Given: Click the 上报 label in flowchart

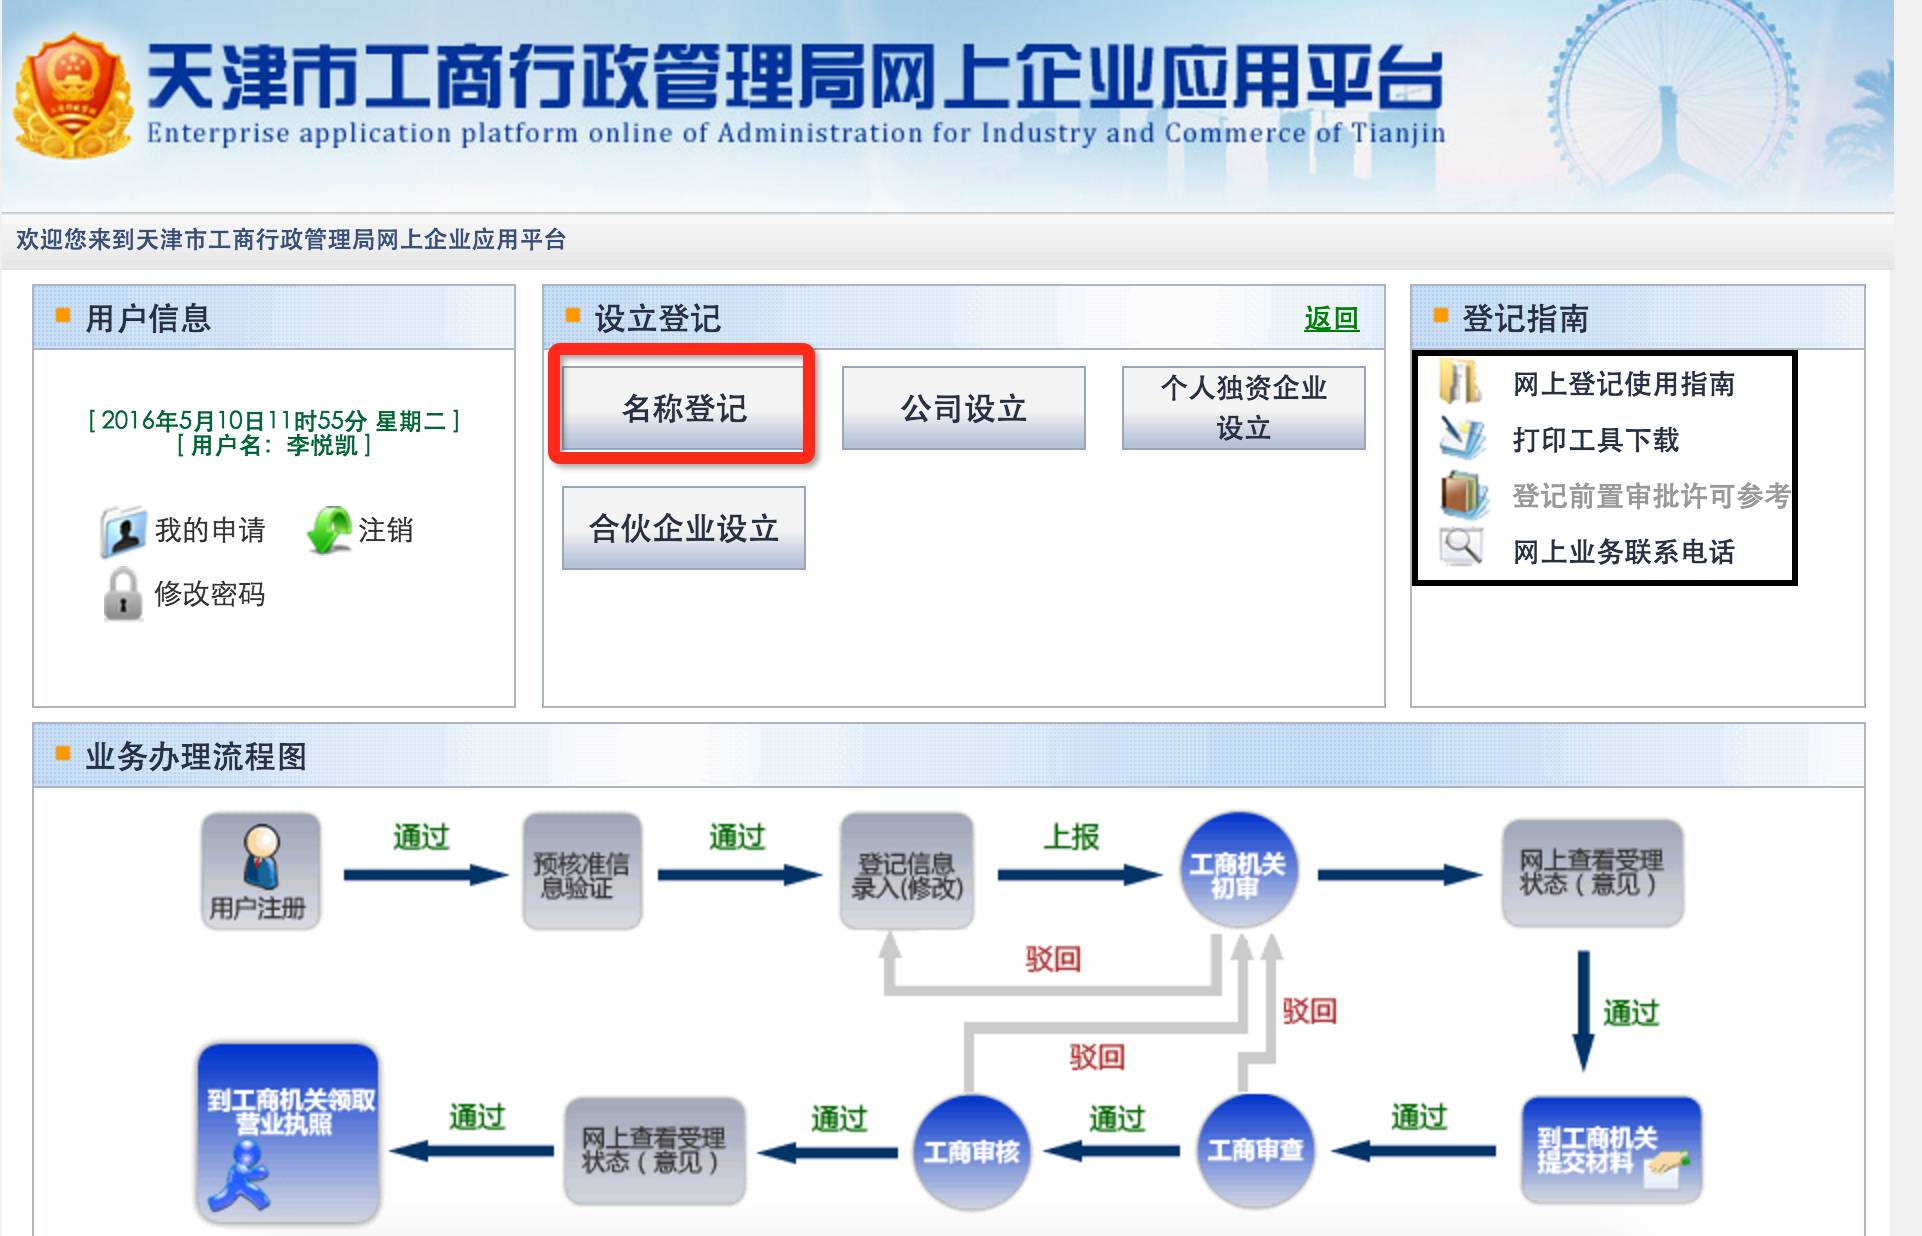Looking at the screenshot, I should point(1071,836).
